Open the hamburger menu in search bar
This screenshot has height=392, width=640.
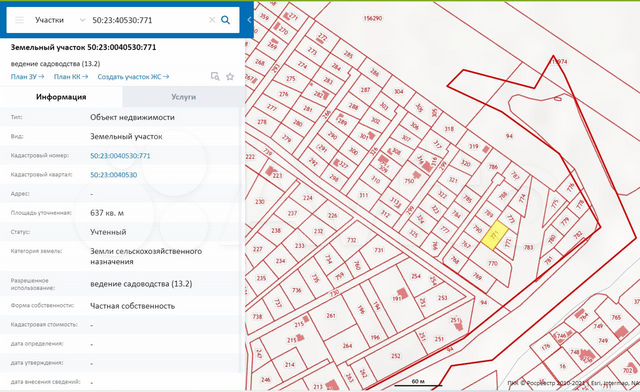[x=19, y=20]
